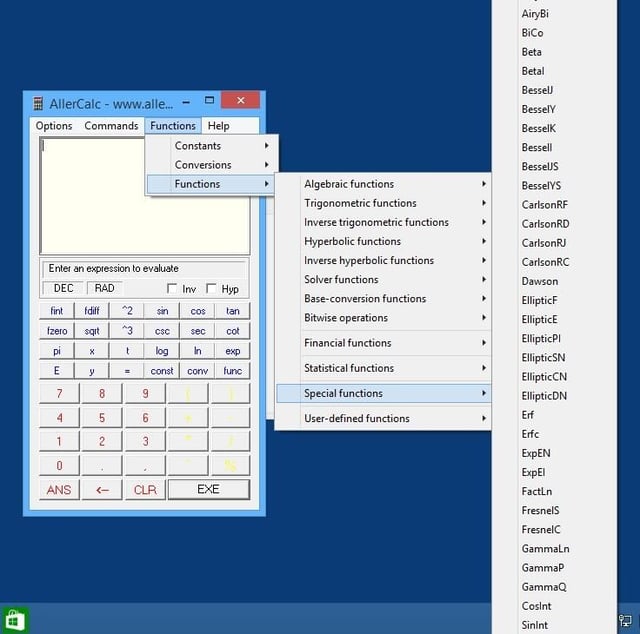Expand Trigonometric functions submenu
This screenshot has height=634, width=640.
pyautogui.click(x=383, y=203)
